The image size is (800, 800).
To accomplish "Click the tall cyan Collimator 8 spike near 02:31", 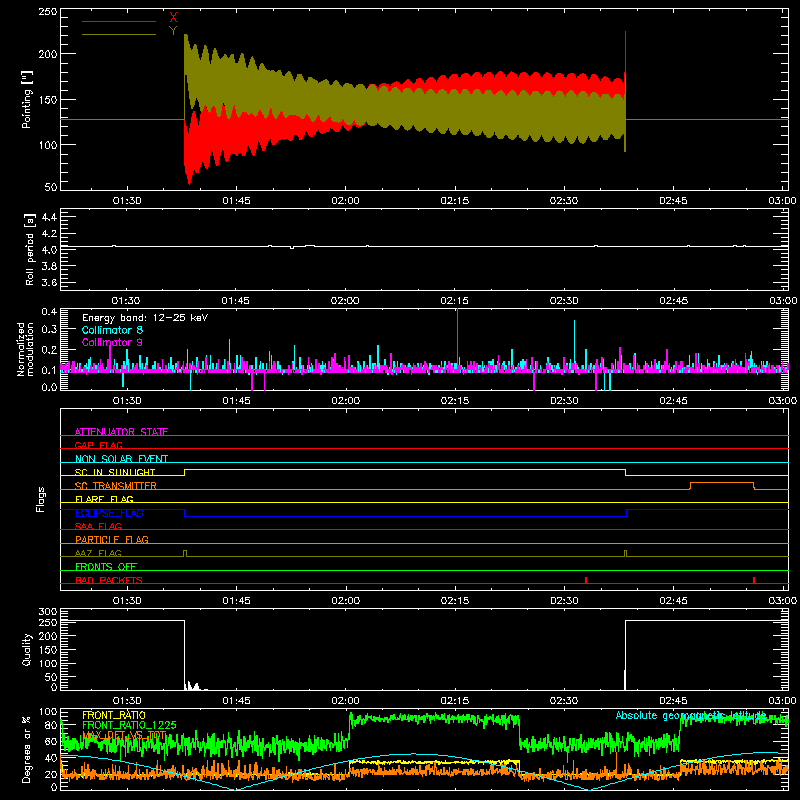I will [574, 344].
